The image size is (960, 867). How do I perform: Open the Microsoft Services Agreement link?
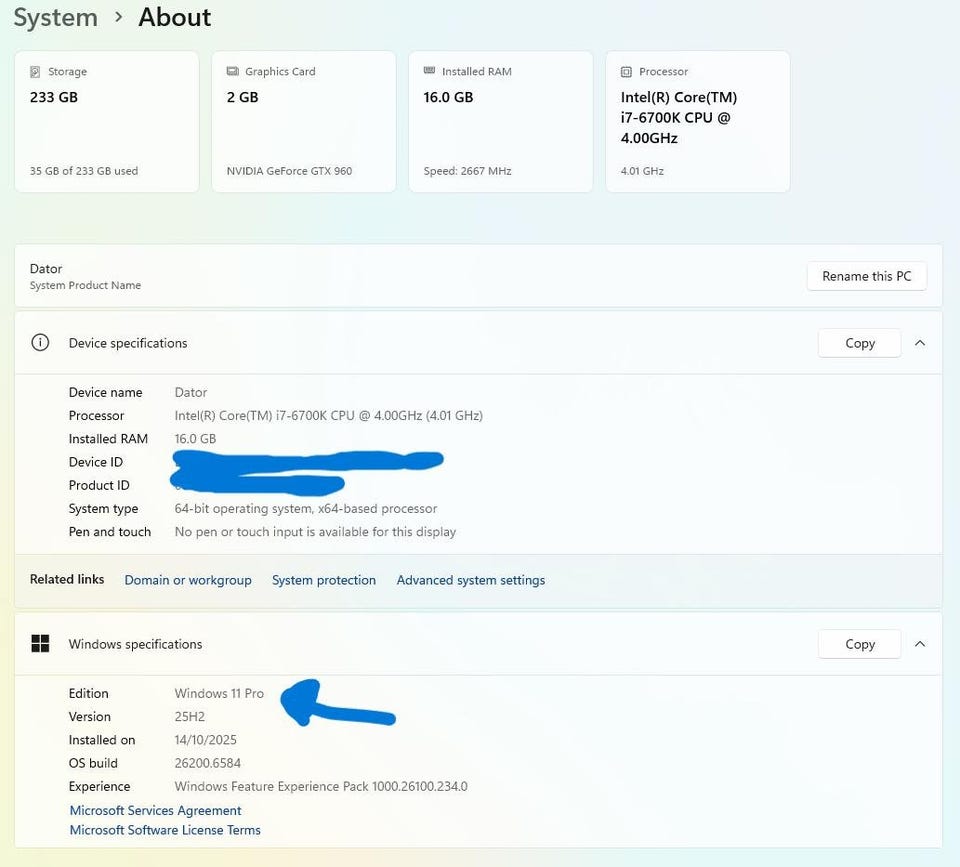coord(155,810)
